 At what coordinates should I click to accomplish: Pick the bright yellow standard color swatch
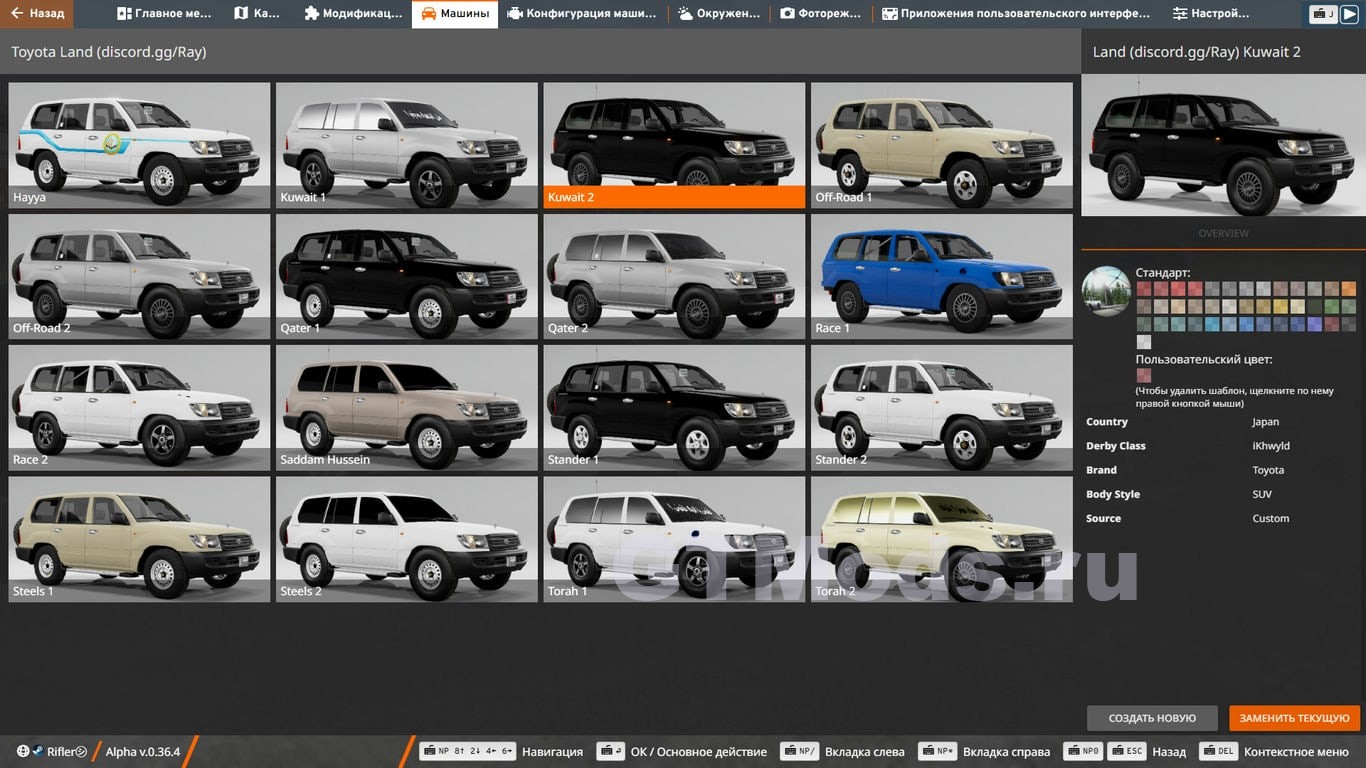point(1281,307)
